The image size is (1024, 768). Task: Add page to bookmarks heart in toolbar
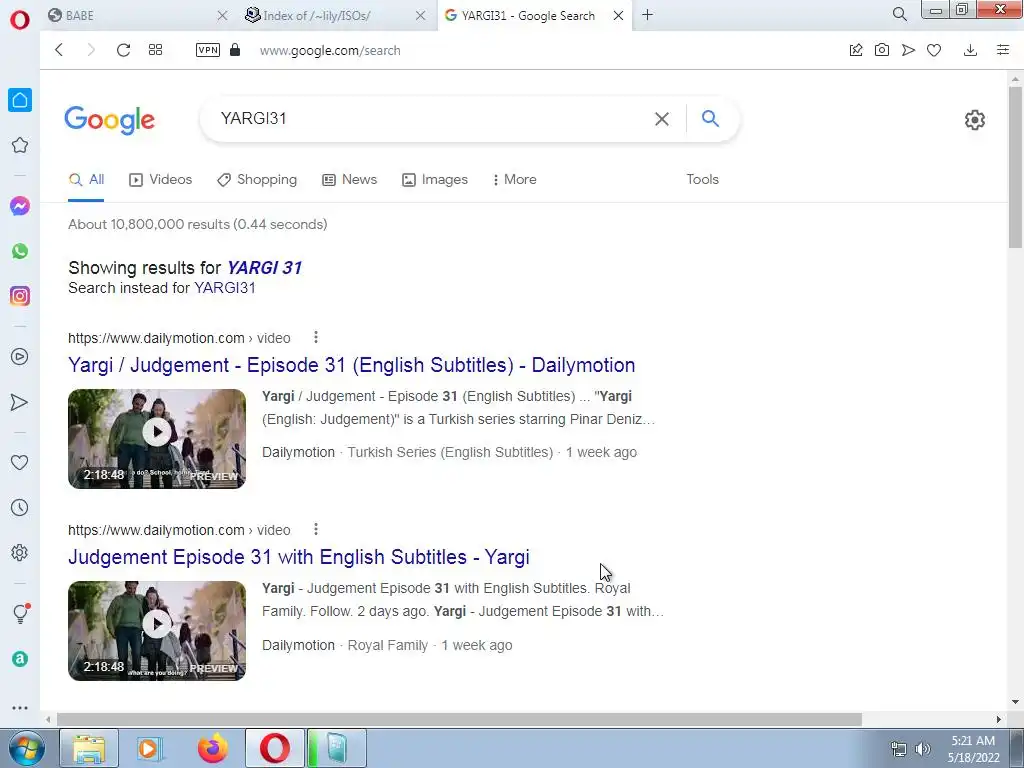pos(934,50)
